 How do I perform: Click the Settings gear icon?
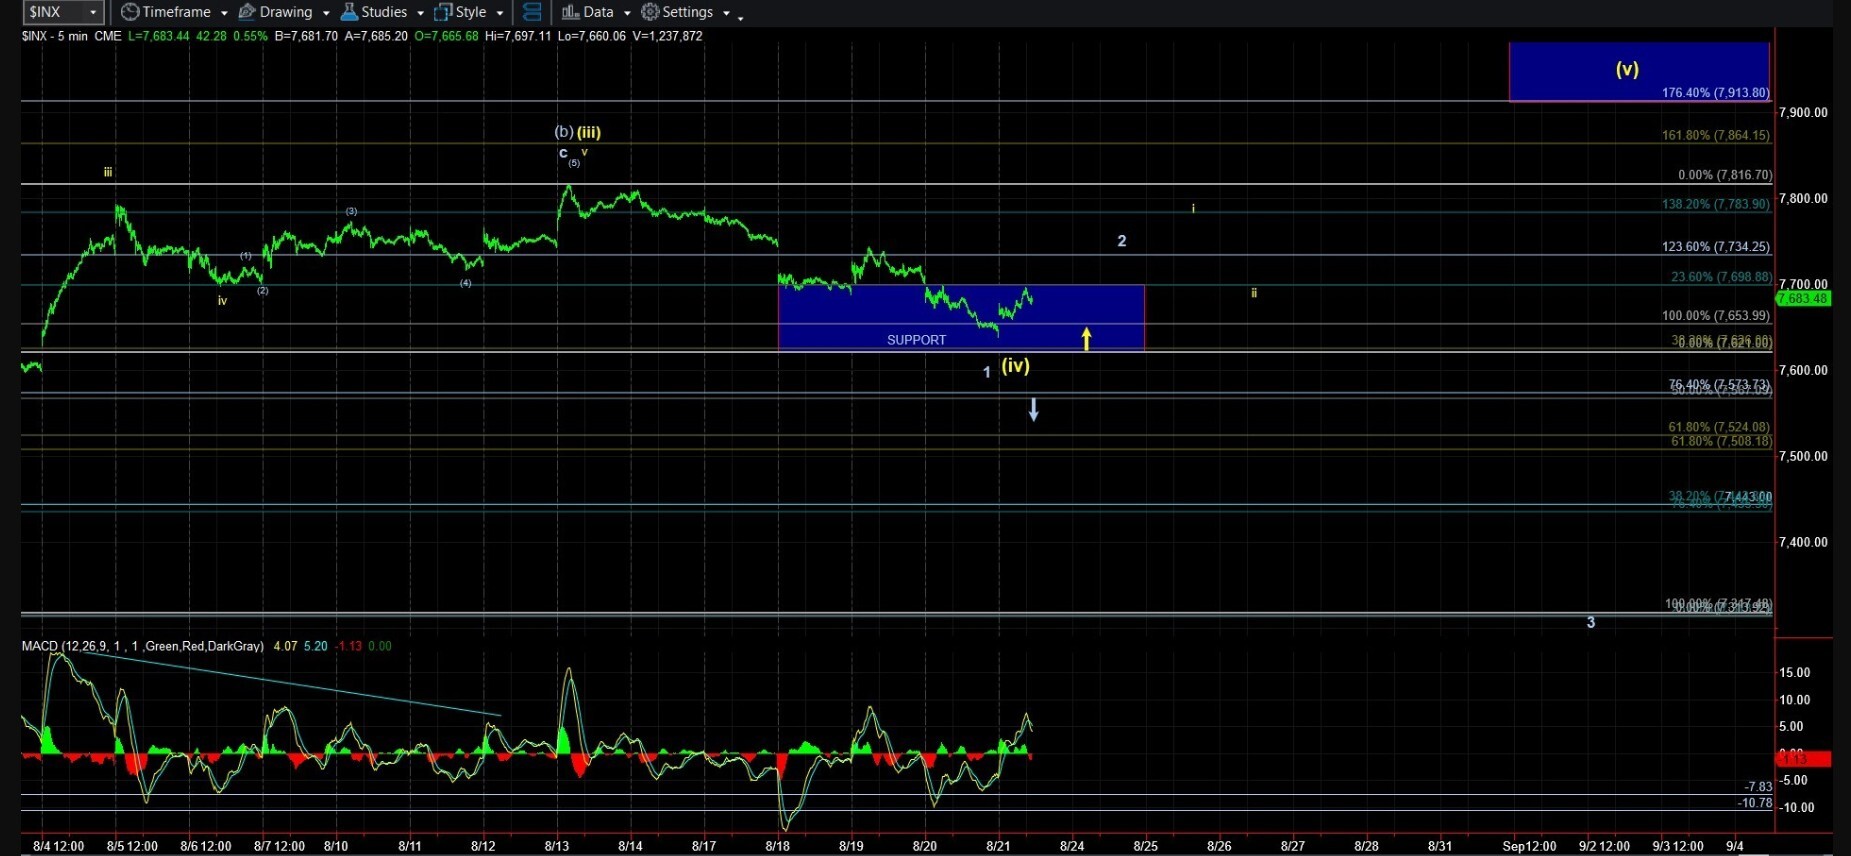(650, 12)
